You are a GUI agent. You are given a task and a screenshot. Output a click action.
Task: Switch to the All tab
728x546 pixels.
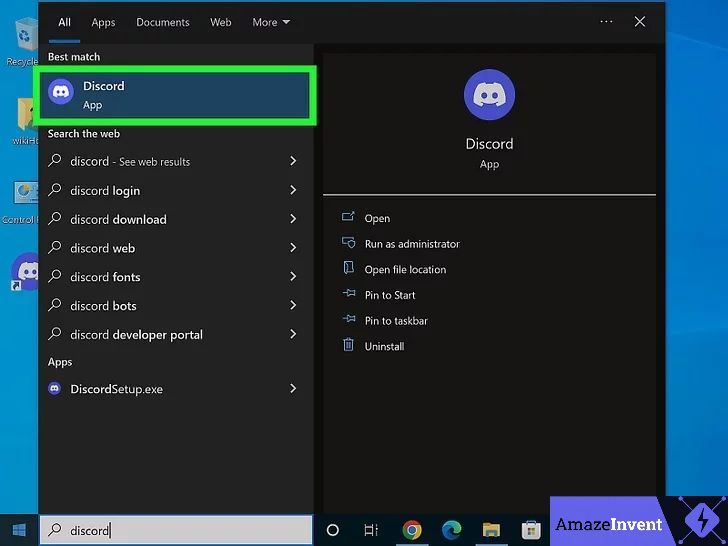tap(65, 22)
